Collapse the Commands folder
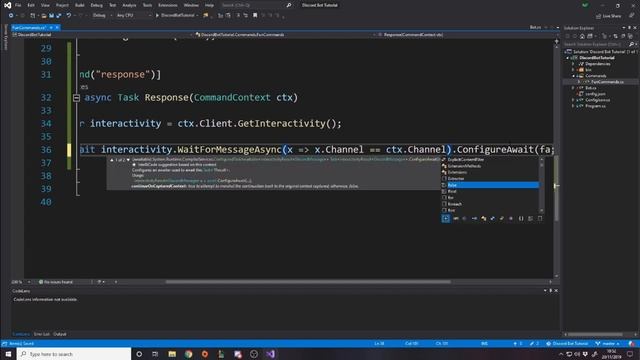The height and width of the screenshot is (360, 640). [573, 76]
